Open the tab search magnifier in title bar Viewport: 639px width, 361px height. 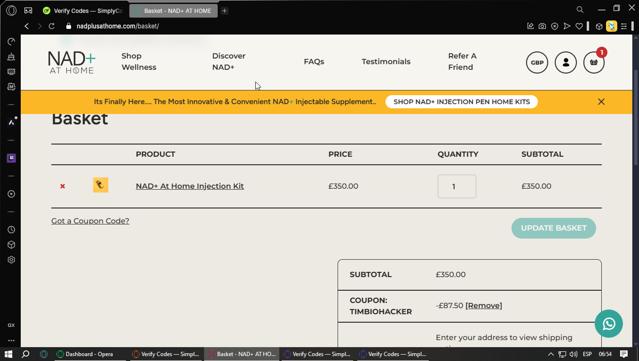[x=580, y=9]
